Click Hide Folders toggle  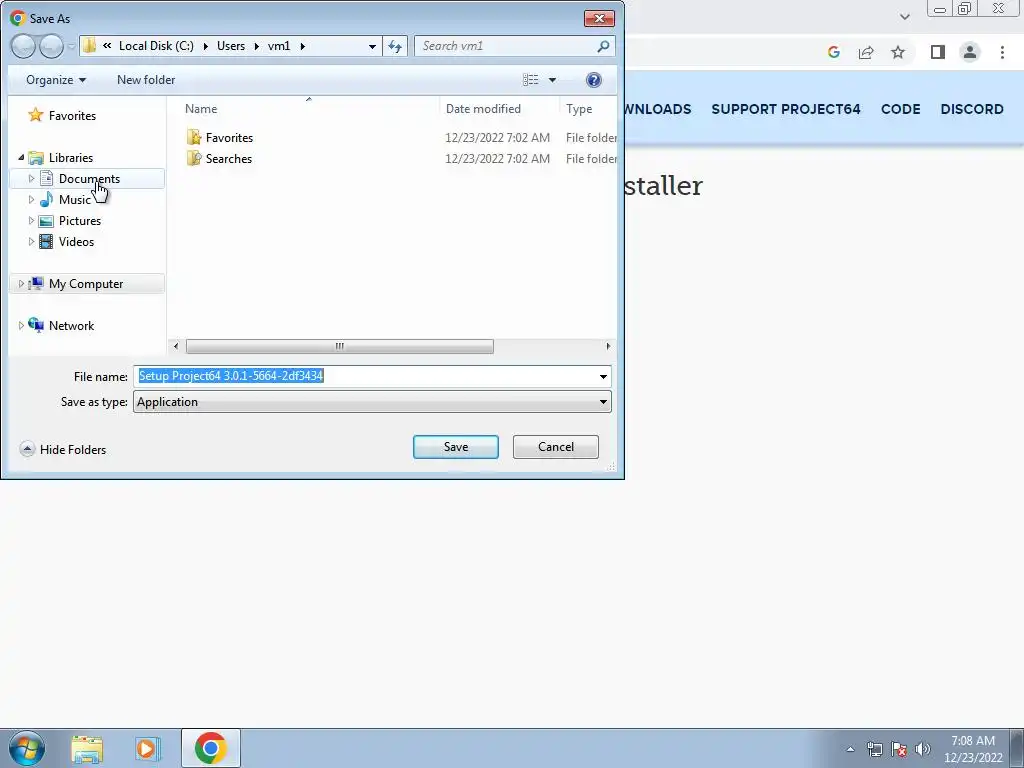tap(63, 449)
